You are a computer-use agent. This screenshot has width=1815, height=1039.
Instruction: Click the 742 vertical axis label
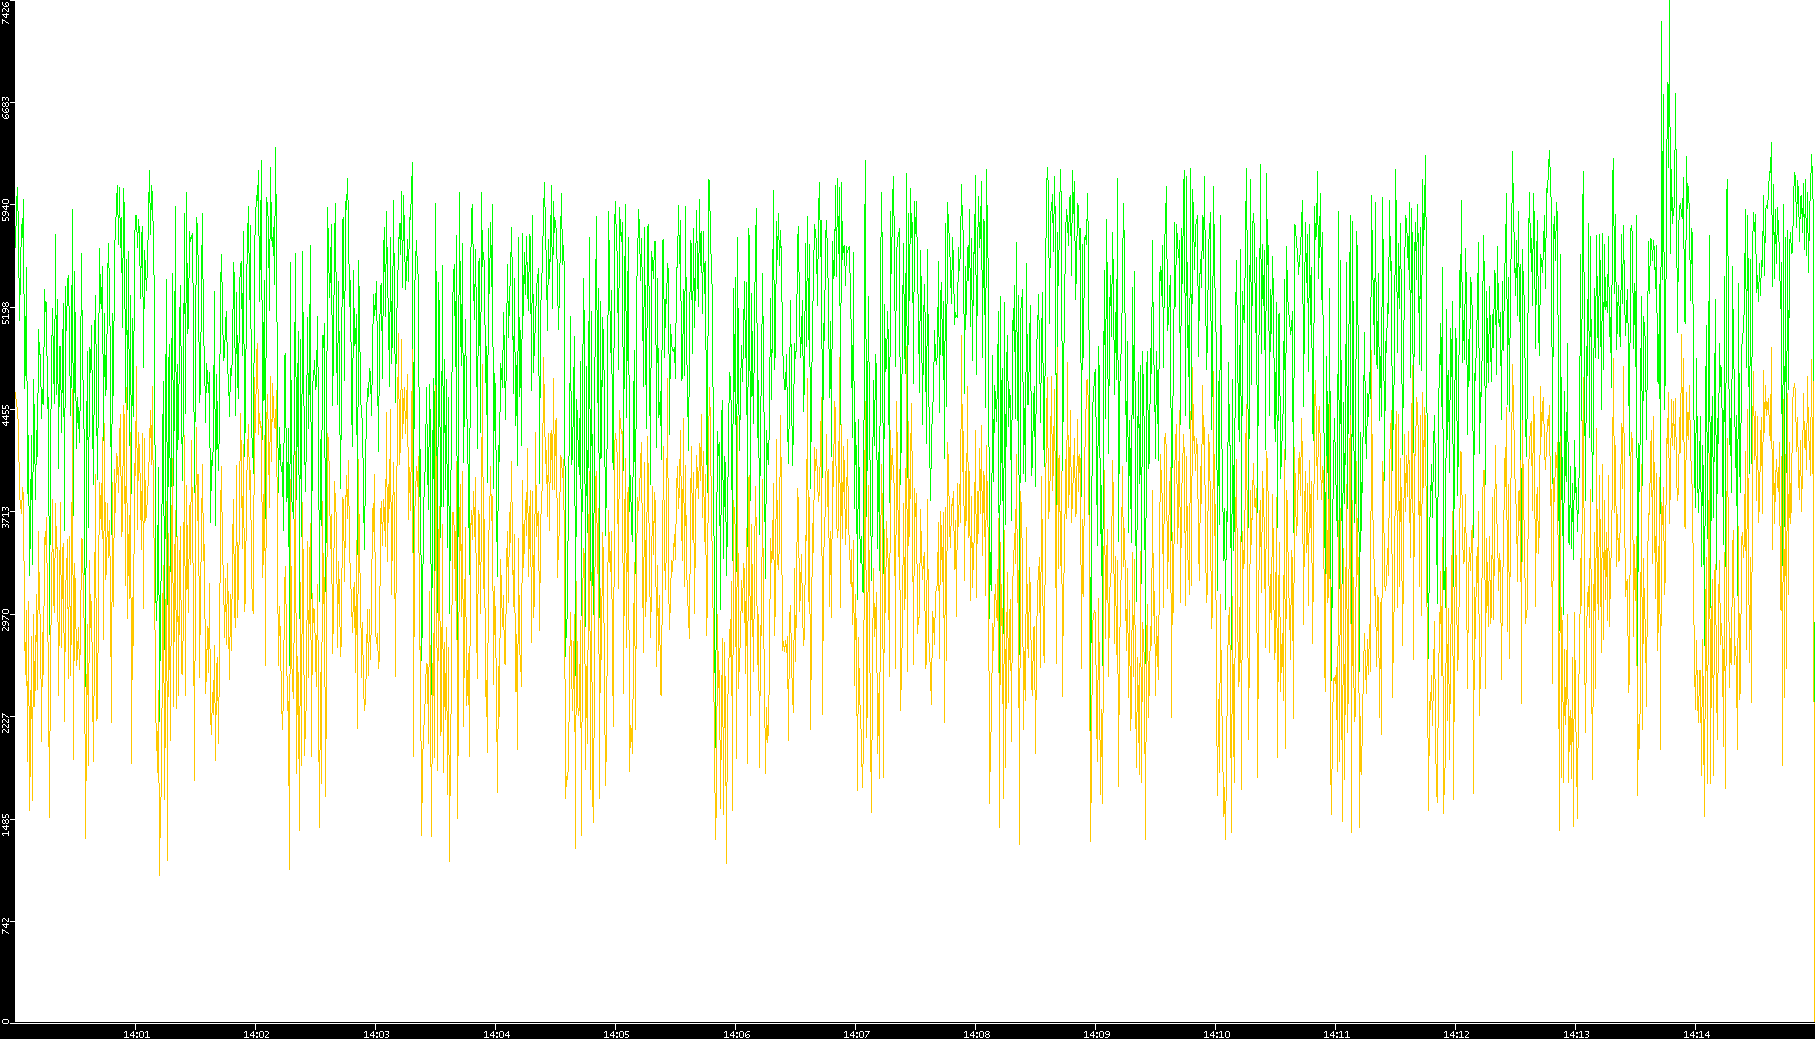coord(6,926)
